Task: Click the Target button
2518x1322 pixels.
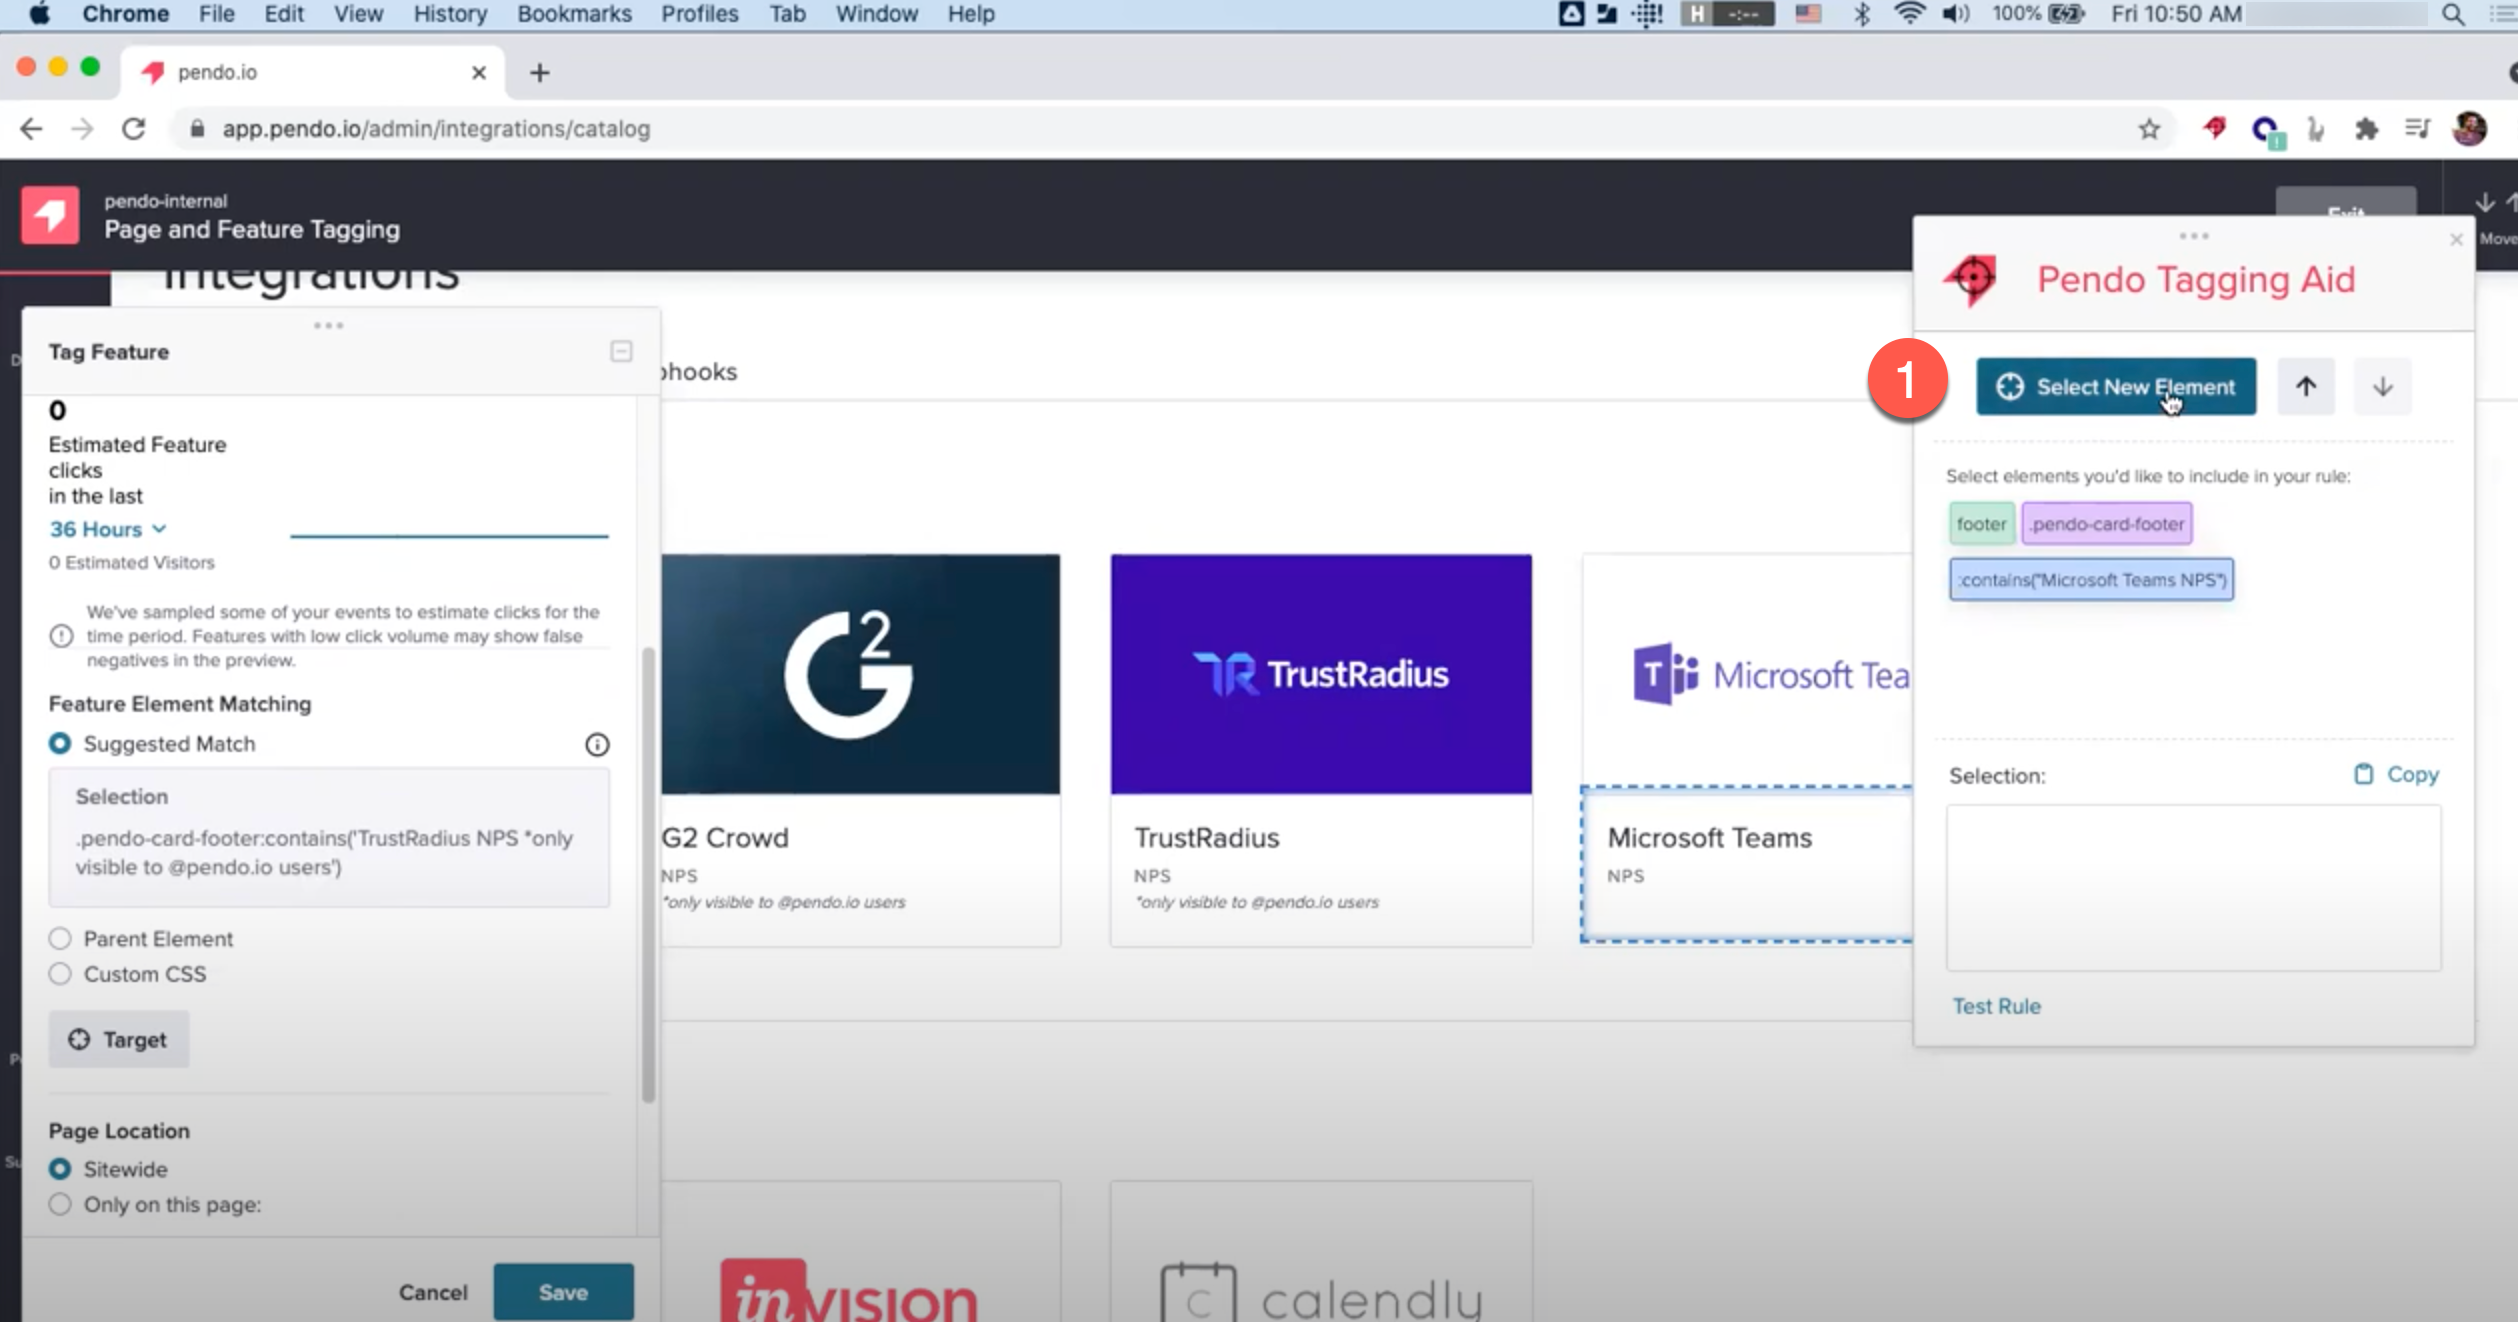Action: point(119,1040)
